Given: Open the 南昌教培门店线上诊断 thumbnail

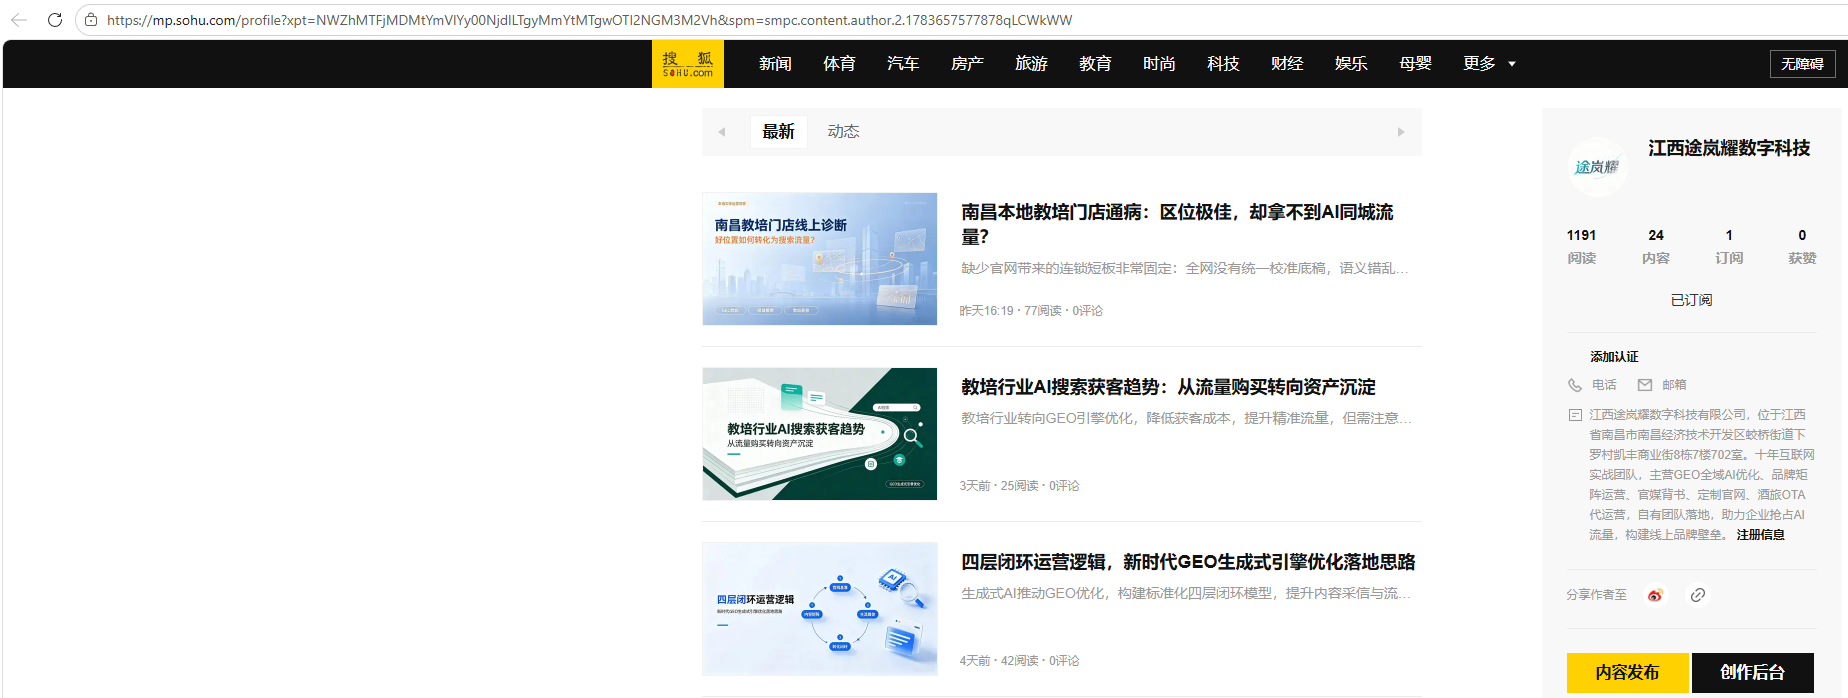Looking at the screenshot, I should pos(820,259).
